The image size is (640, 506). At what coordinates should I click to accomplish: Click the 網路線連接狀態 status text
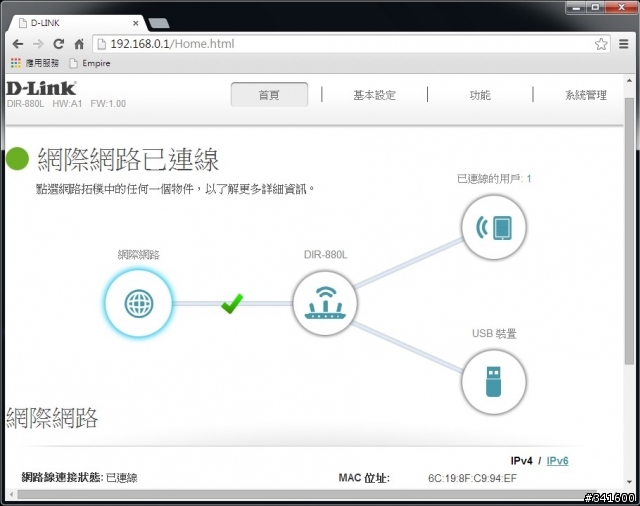pyautogui.click(x=79, y=477)
